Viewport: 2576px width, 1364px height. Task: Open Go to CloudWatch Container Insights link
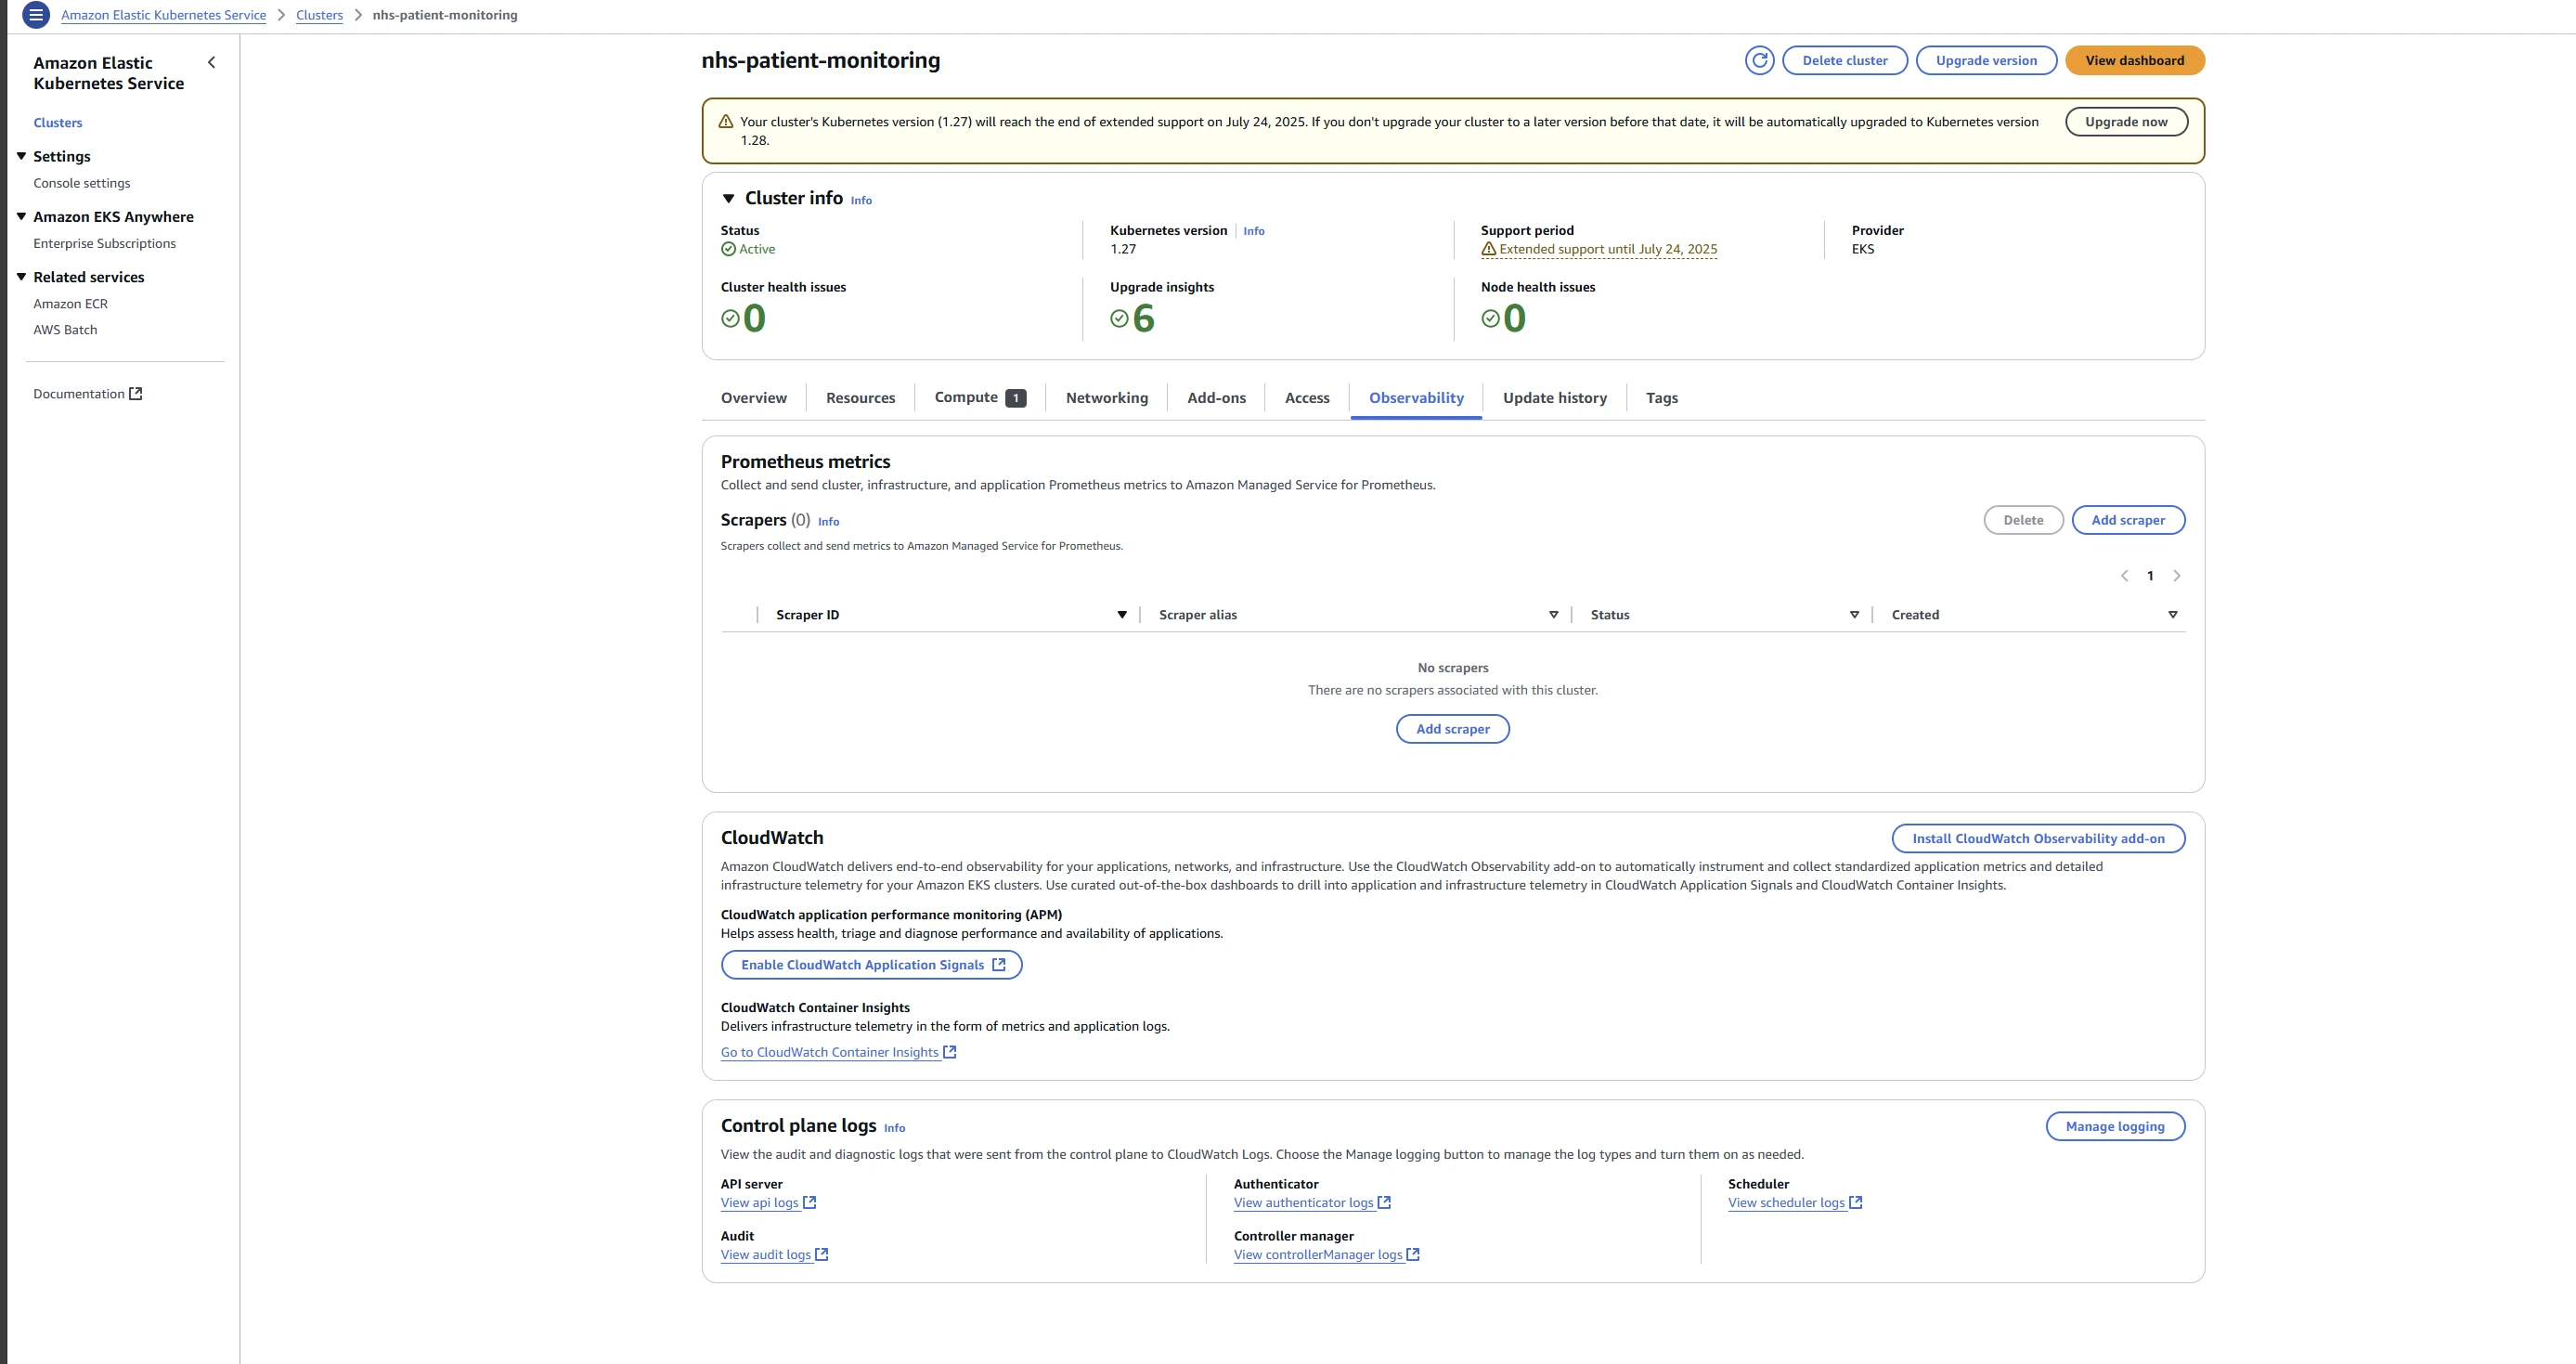[830, 1052]
